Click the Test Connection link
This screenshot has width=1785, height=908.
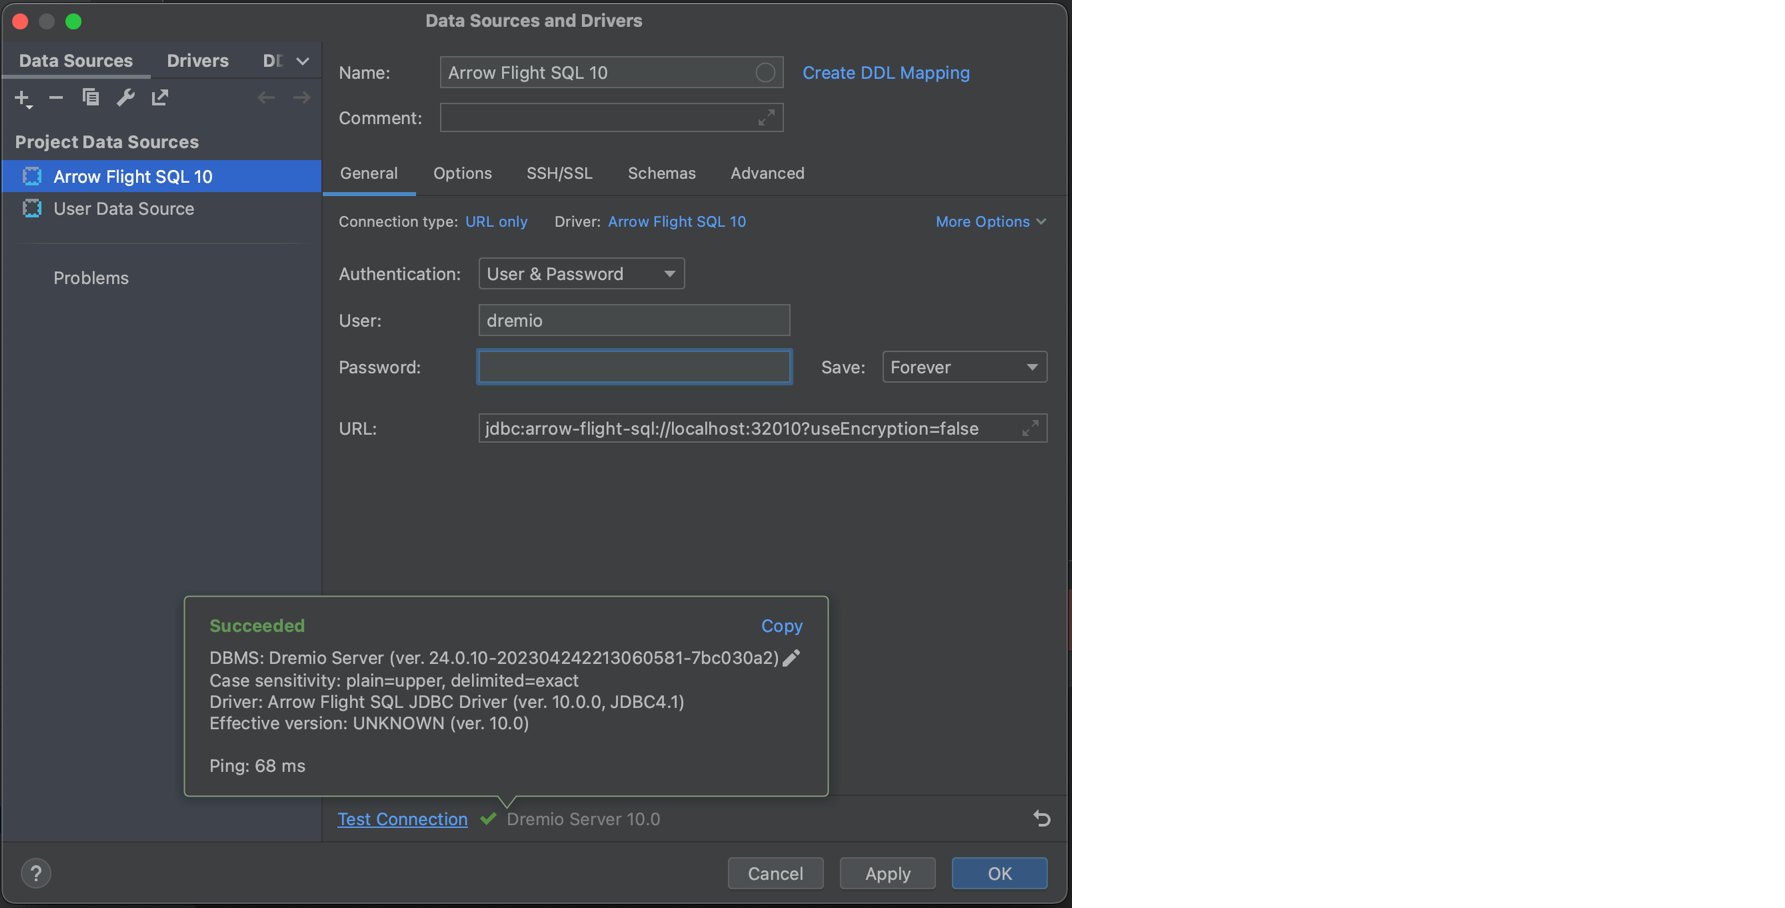402,818
